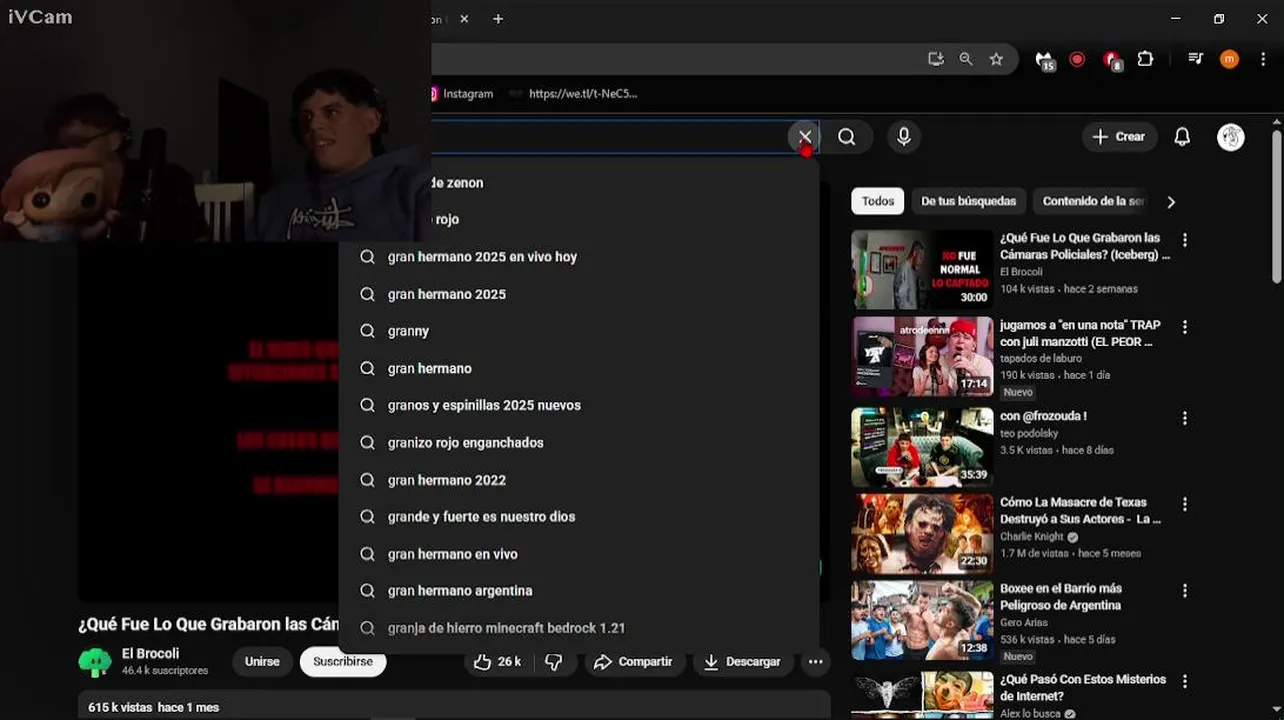Start voice search with microphone icon

[x=904, y=137]
